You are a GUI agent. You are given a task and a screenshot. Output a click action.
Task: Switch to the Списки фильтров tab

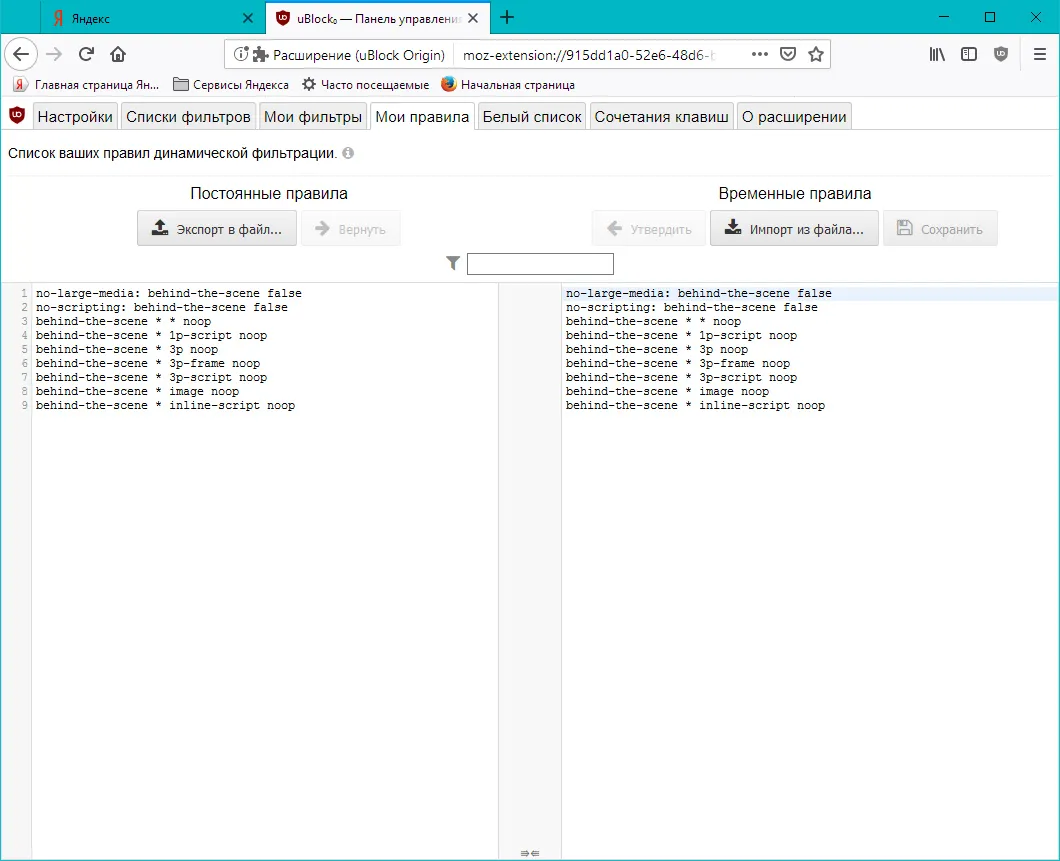pos(188,117)
